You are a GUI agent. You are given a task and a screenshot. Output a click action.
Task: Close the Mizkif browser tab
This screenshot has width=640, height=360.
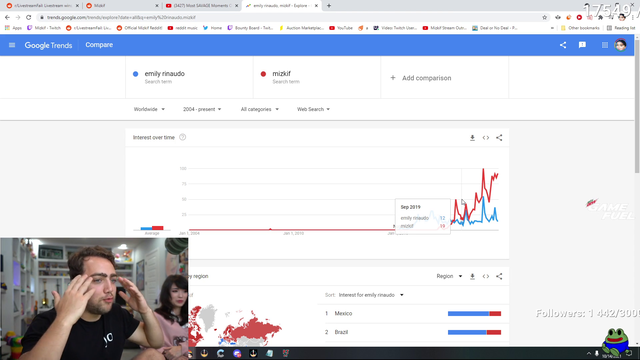[157, 6]
